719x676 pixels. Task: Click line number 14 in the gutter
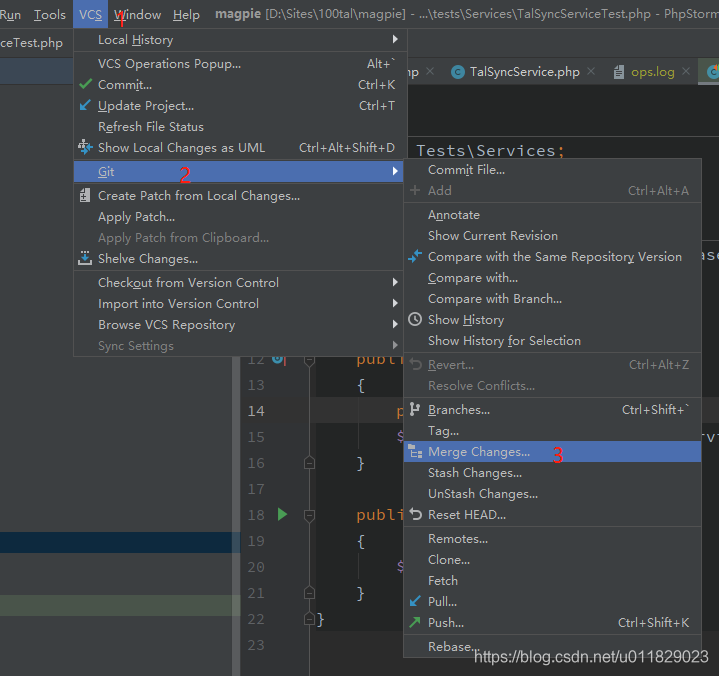[256, 411]
